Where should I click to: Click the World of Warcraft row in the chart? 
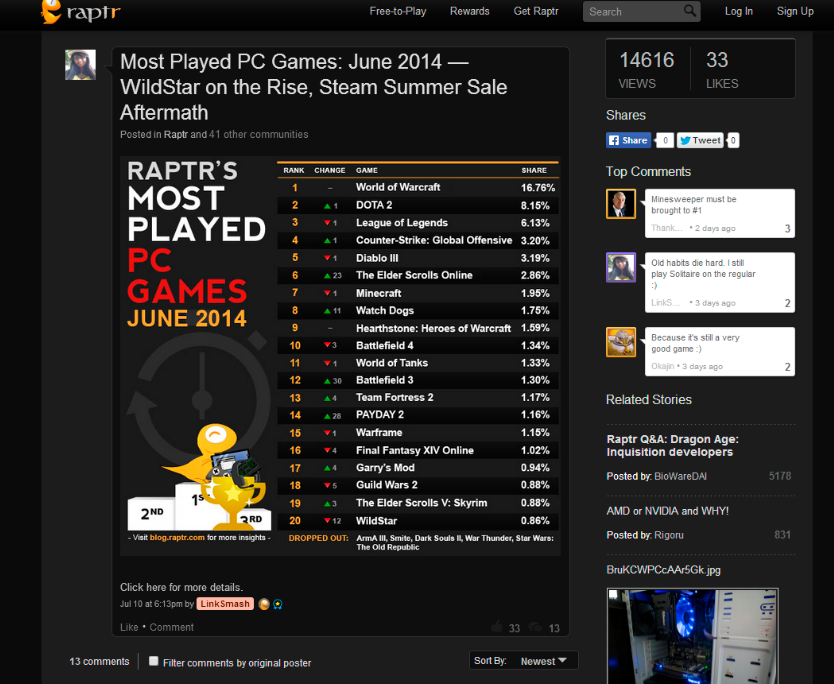click(x=418, y=187)
